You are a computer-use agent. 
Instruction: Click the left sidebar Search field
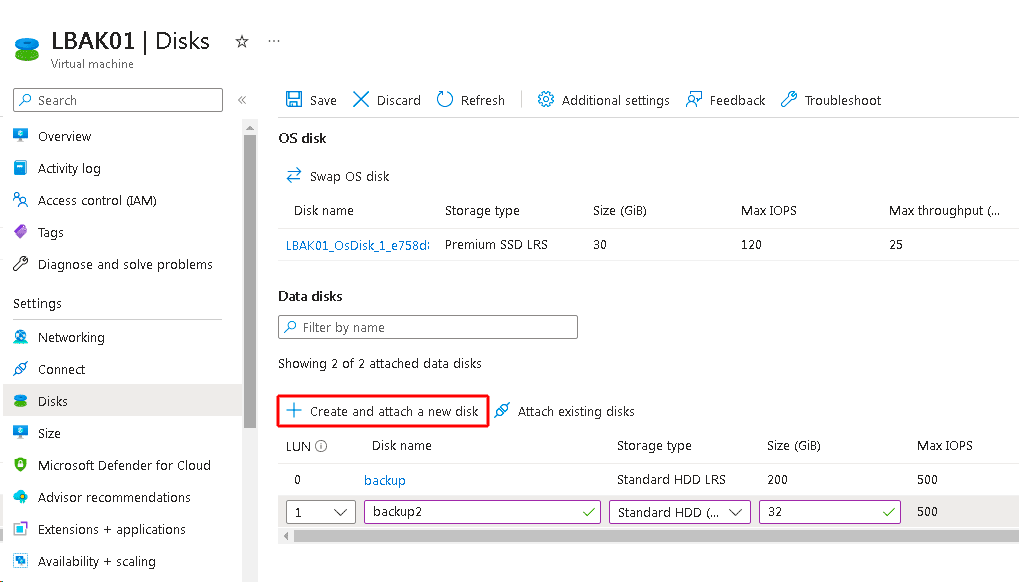click(x=118, y=100)
